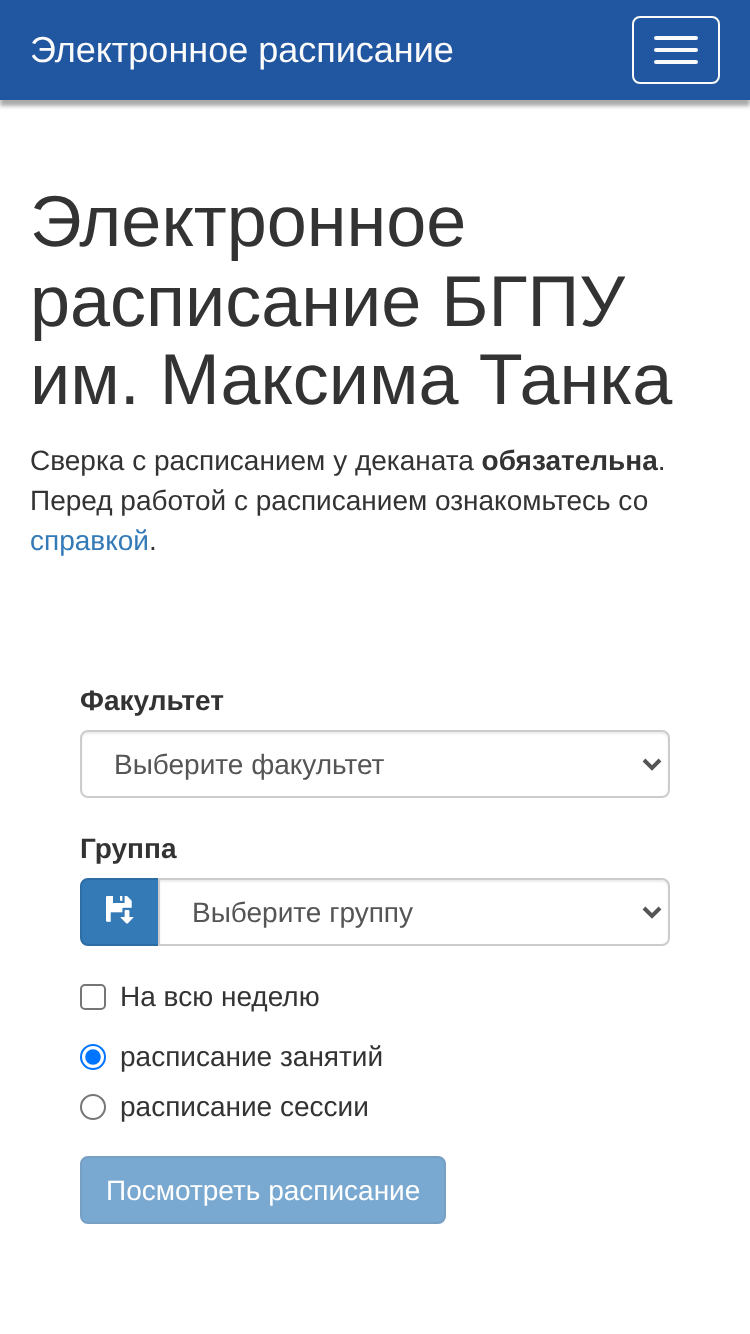Select the "расписание занятий" radio button
The height and width of the screenshot is (1334, 750).
pos(93,1057)
